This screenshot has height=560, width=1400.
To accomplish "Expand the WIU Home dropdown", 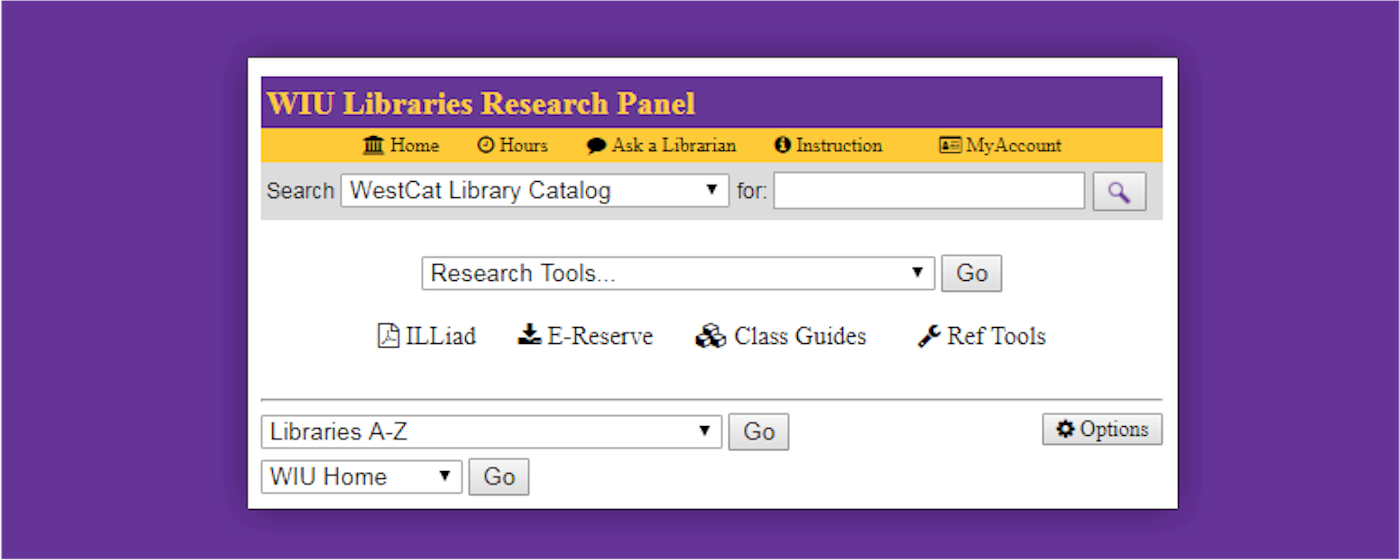I will [361, 477].
